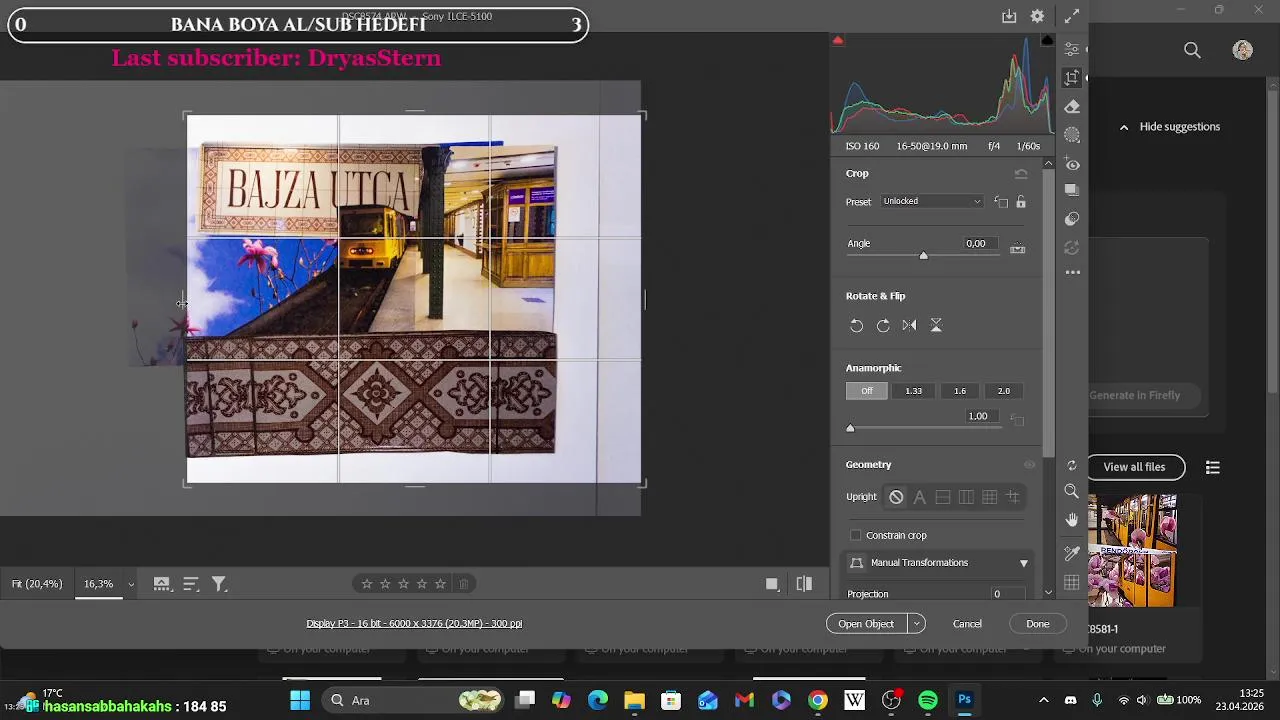
Task: Open the Presets overlapping circles icon
Action: [x=1072, y=218]
